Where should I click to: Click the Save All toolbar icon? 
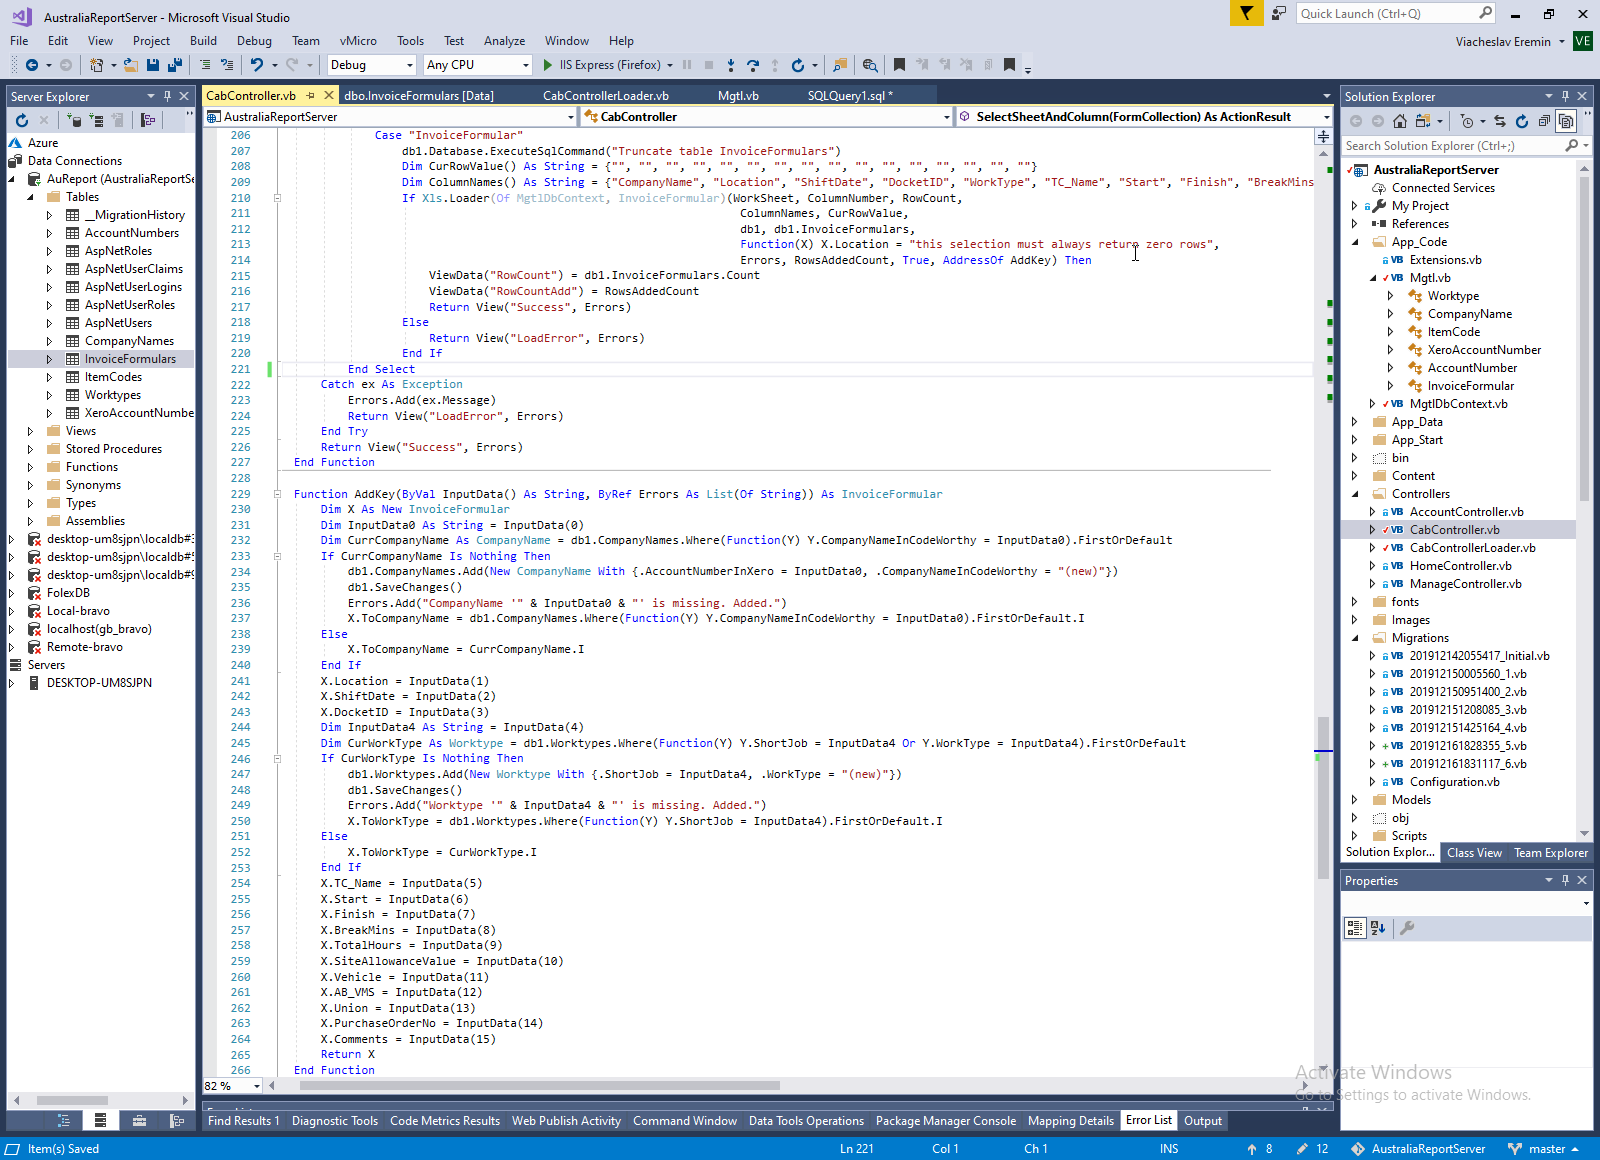[x=175, y=65]
